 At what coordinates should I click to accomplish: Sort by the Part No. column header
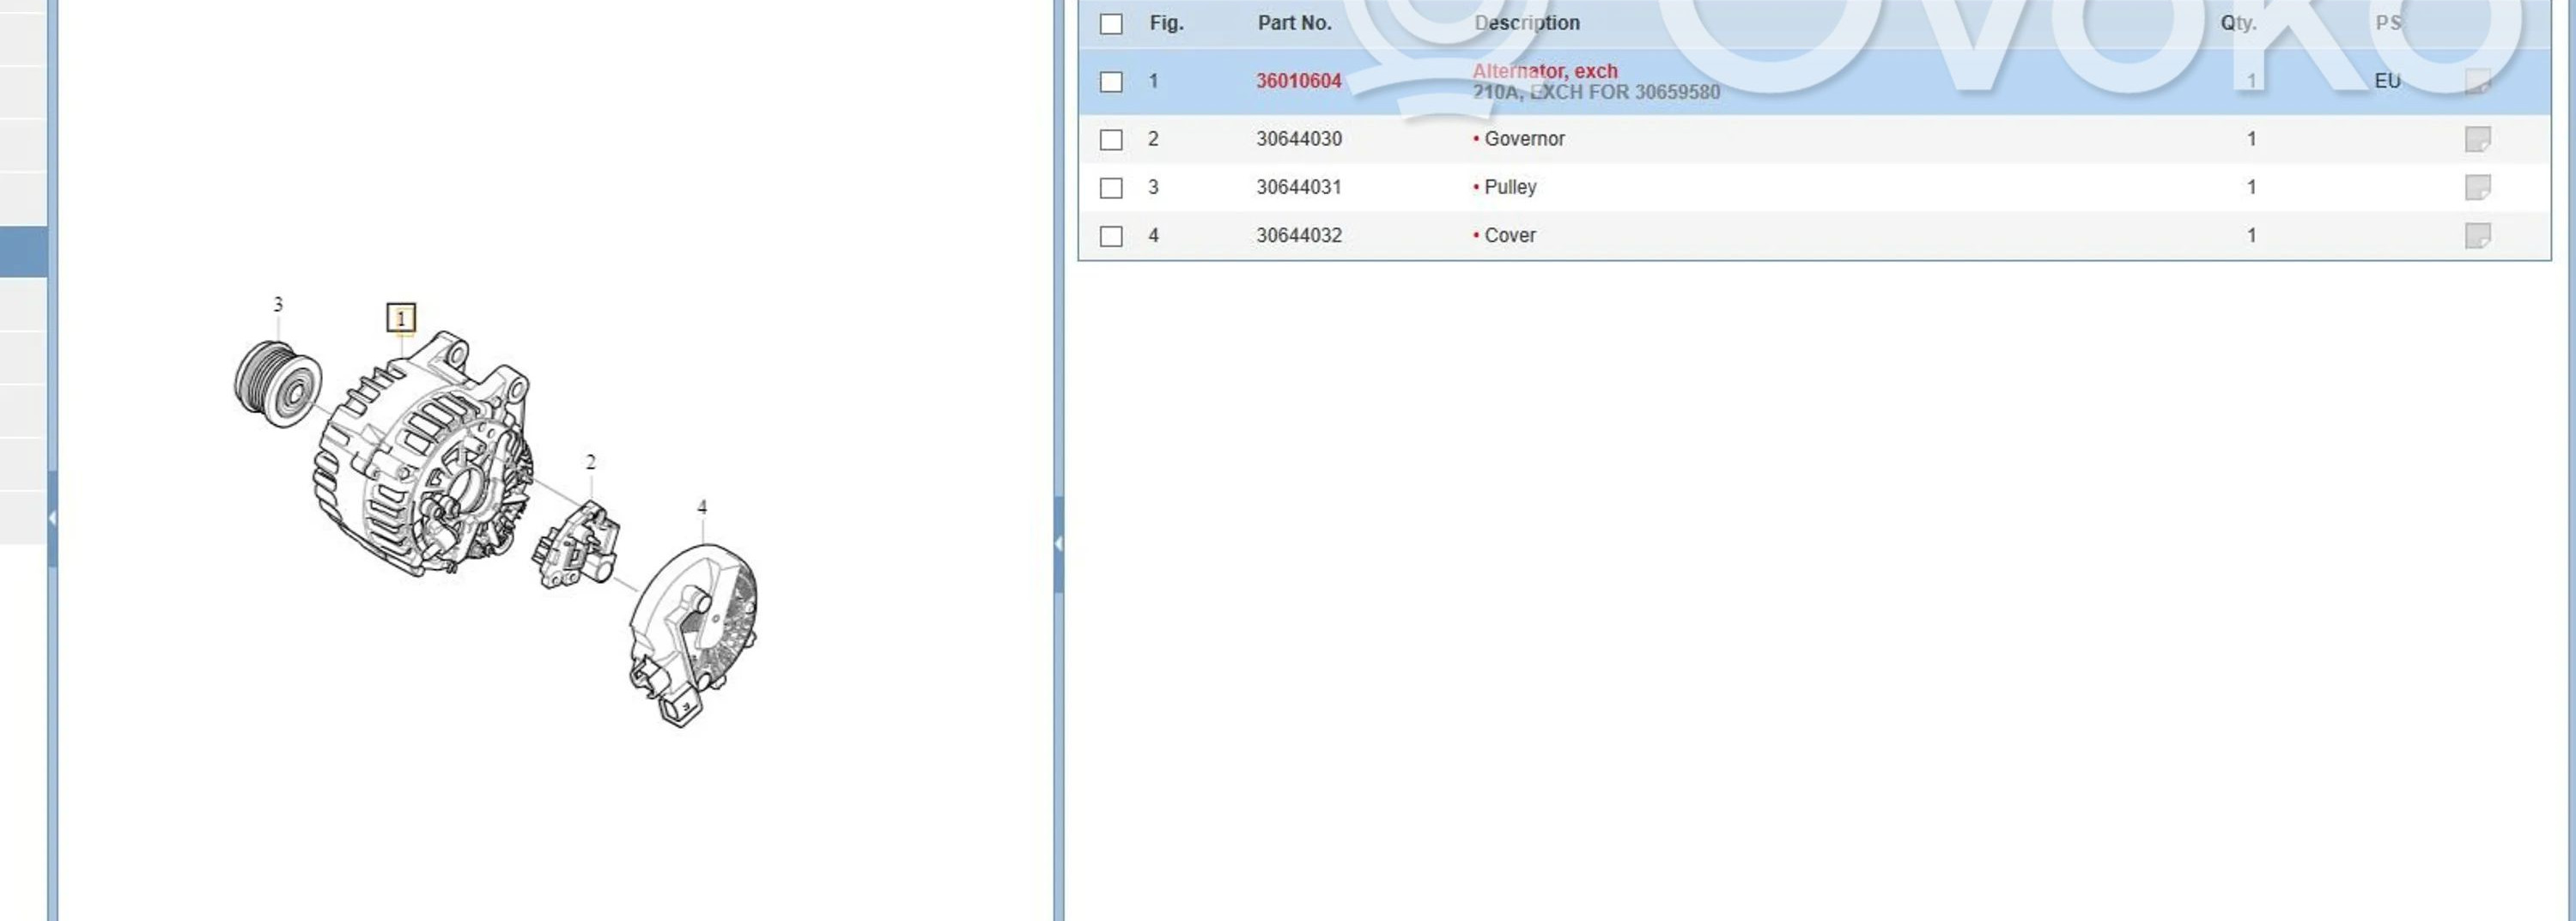click(1294, 23)
